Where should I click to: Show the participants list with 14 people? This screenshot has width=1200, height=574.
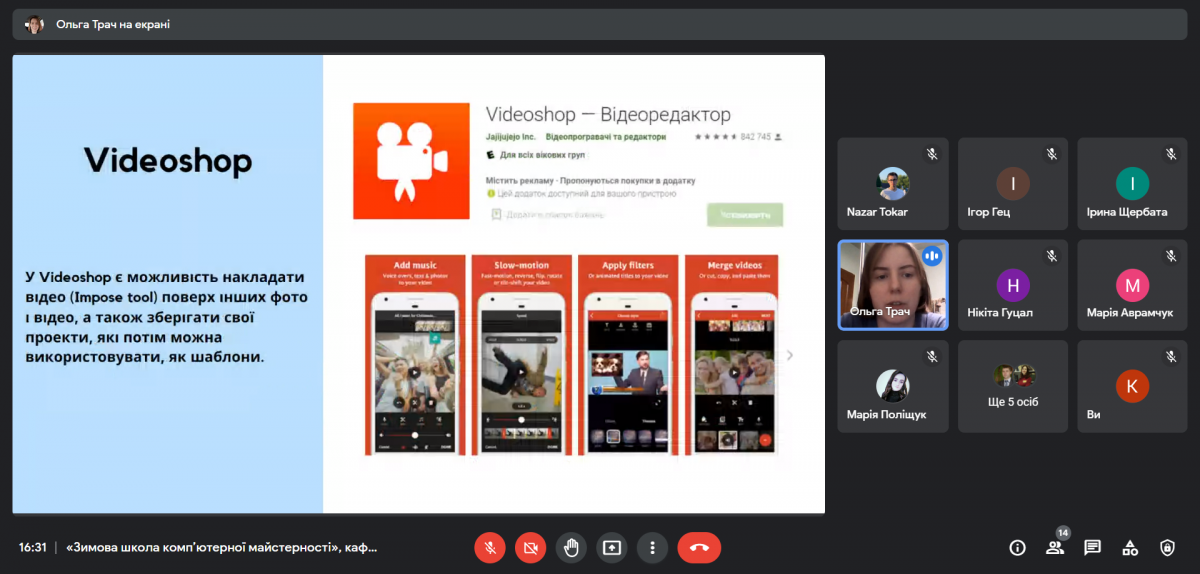pyautogui.click(x=1055, y=547)
